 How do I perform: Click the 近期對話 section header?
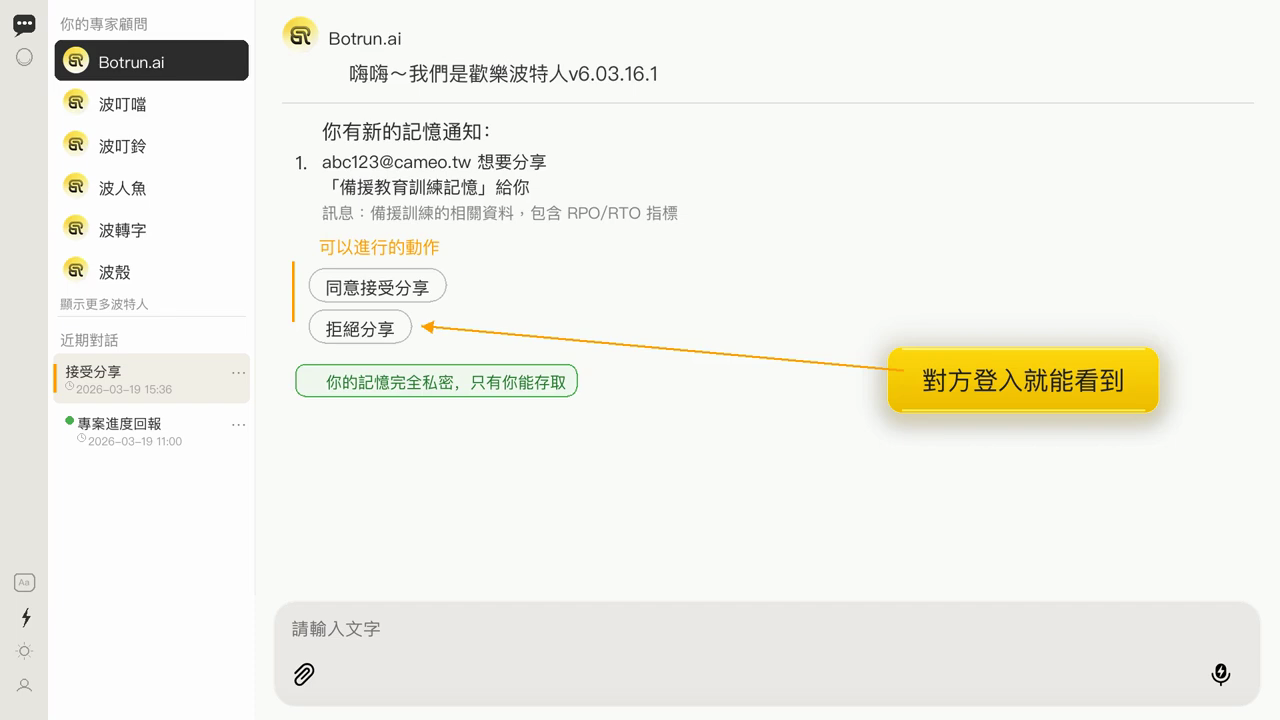pyautogui.click(x=89, y=340)
